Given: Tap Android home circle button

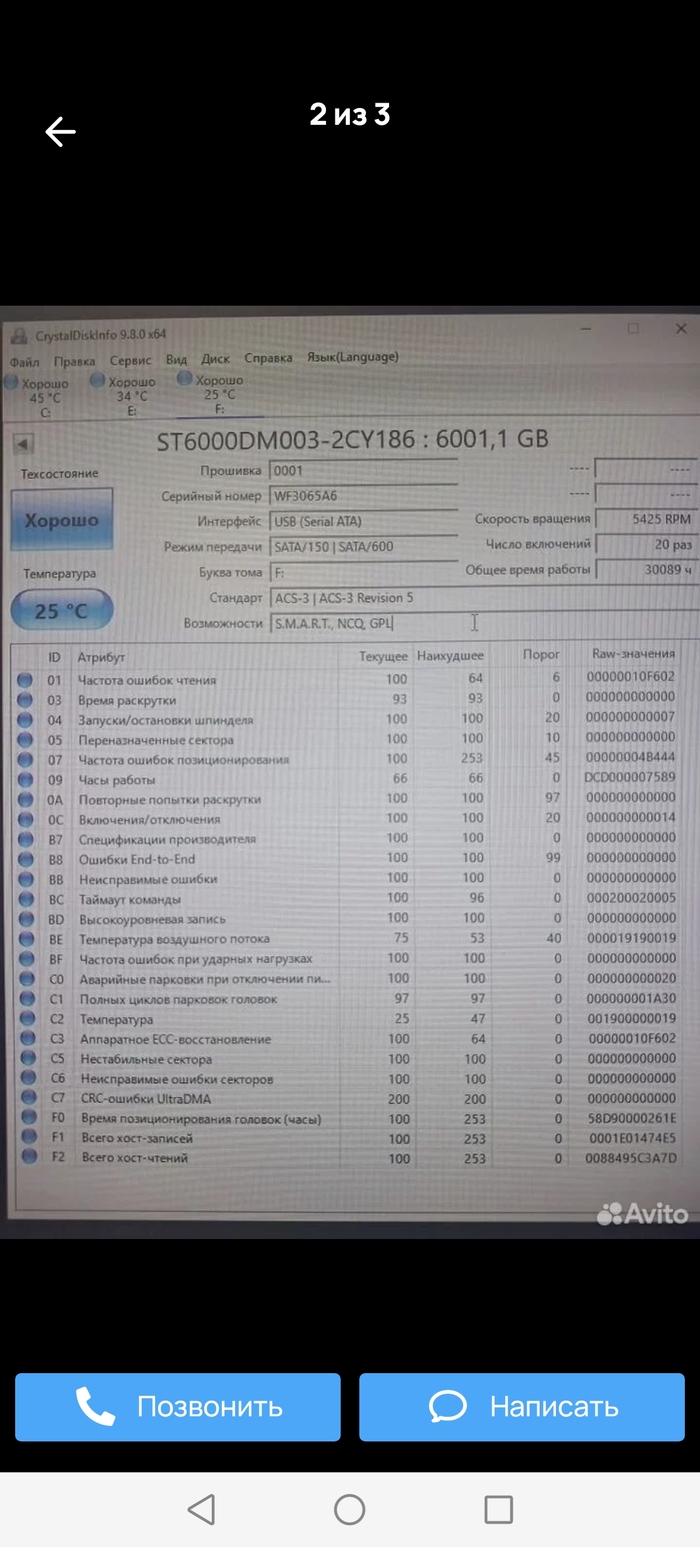Looking at the screenshot, I should (349, 1509).
